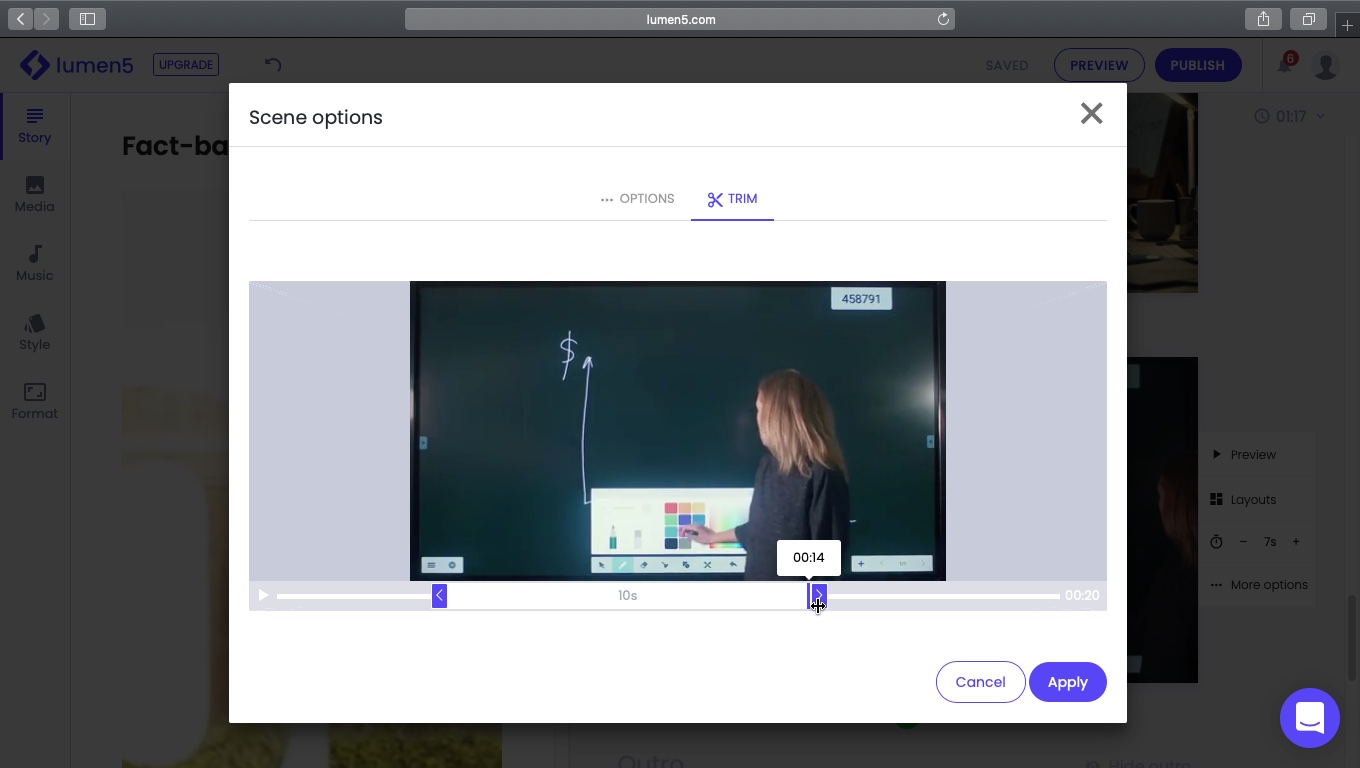Open the chat support widget
Image resolution: width=1360 pixels, height=768 pixels.
[x=1310, y=718]
